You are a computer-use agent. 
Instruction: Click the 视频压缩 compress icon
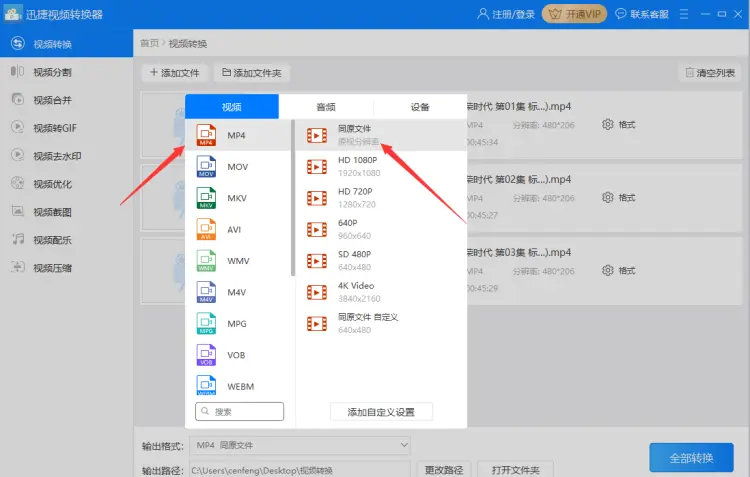coord(18,267)
